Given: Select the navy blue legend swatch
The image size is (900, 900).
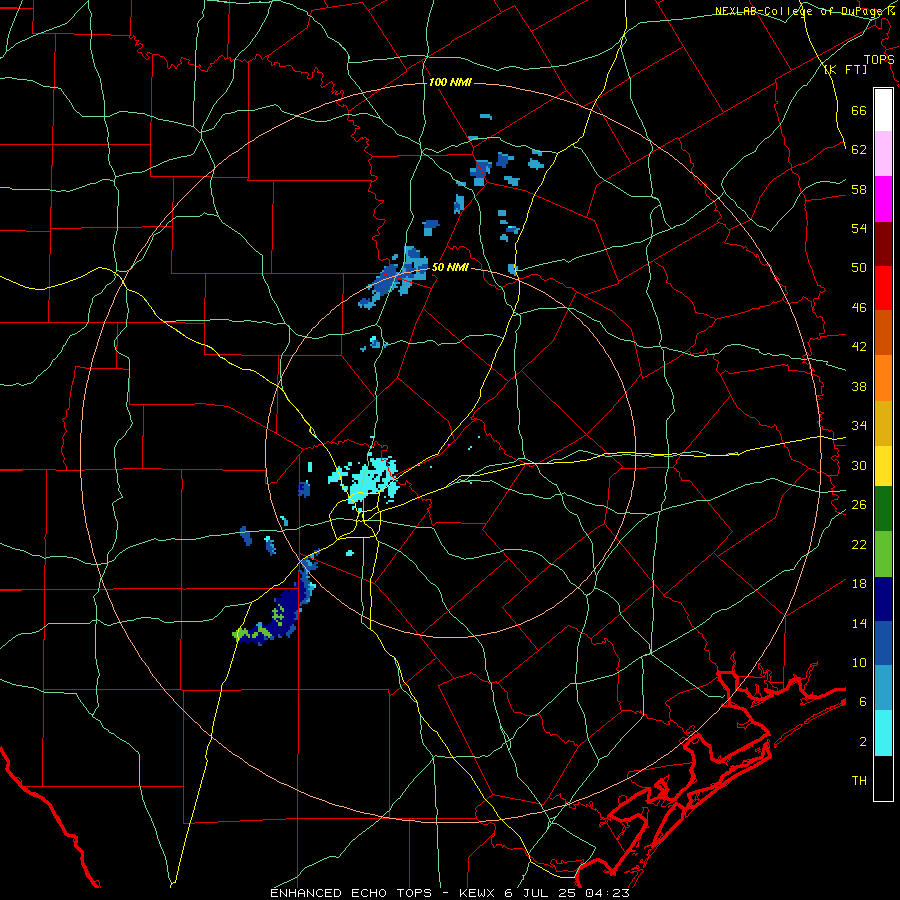Looking at the screenshot, I should point(883,599).
